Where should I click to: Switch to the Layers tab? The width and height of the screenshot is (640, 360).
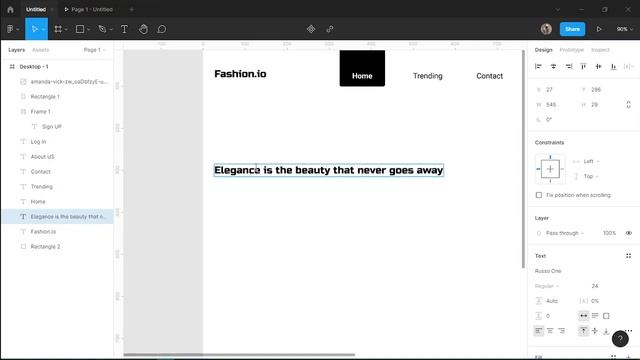tap(17, 50)
